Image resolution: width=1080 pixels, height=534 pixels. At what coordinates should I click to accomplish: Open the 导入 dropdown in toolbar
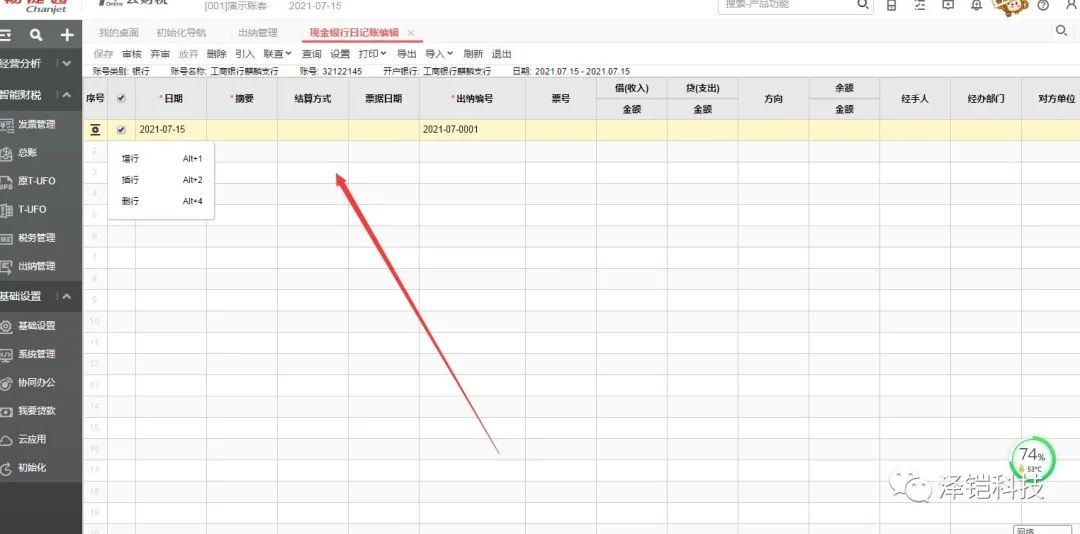pos(439,54)
